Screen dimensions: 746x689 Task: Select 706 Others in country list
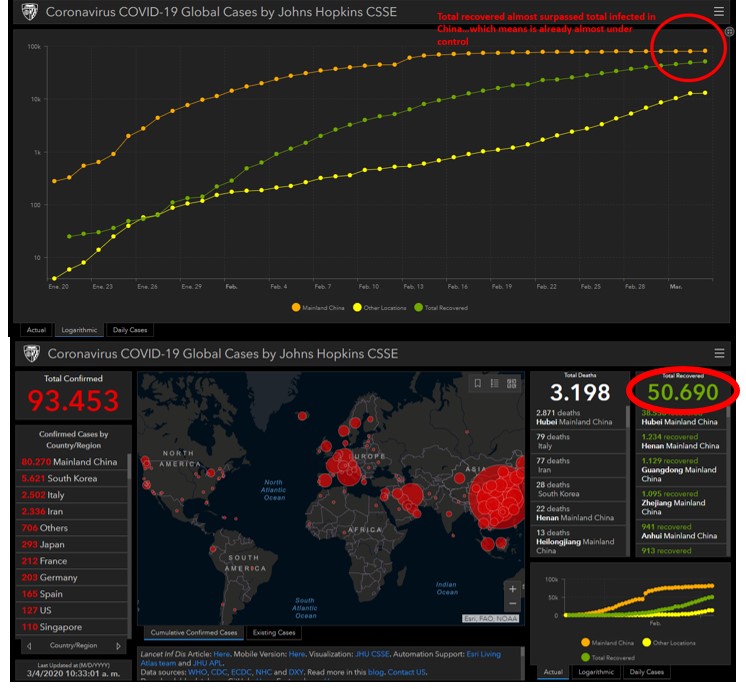[x=71, y=528]
